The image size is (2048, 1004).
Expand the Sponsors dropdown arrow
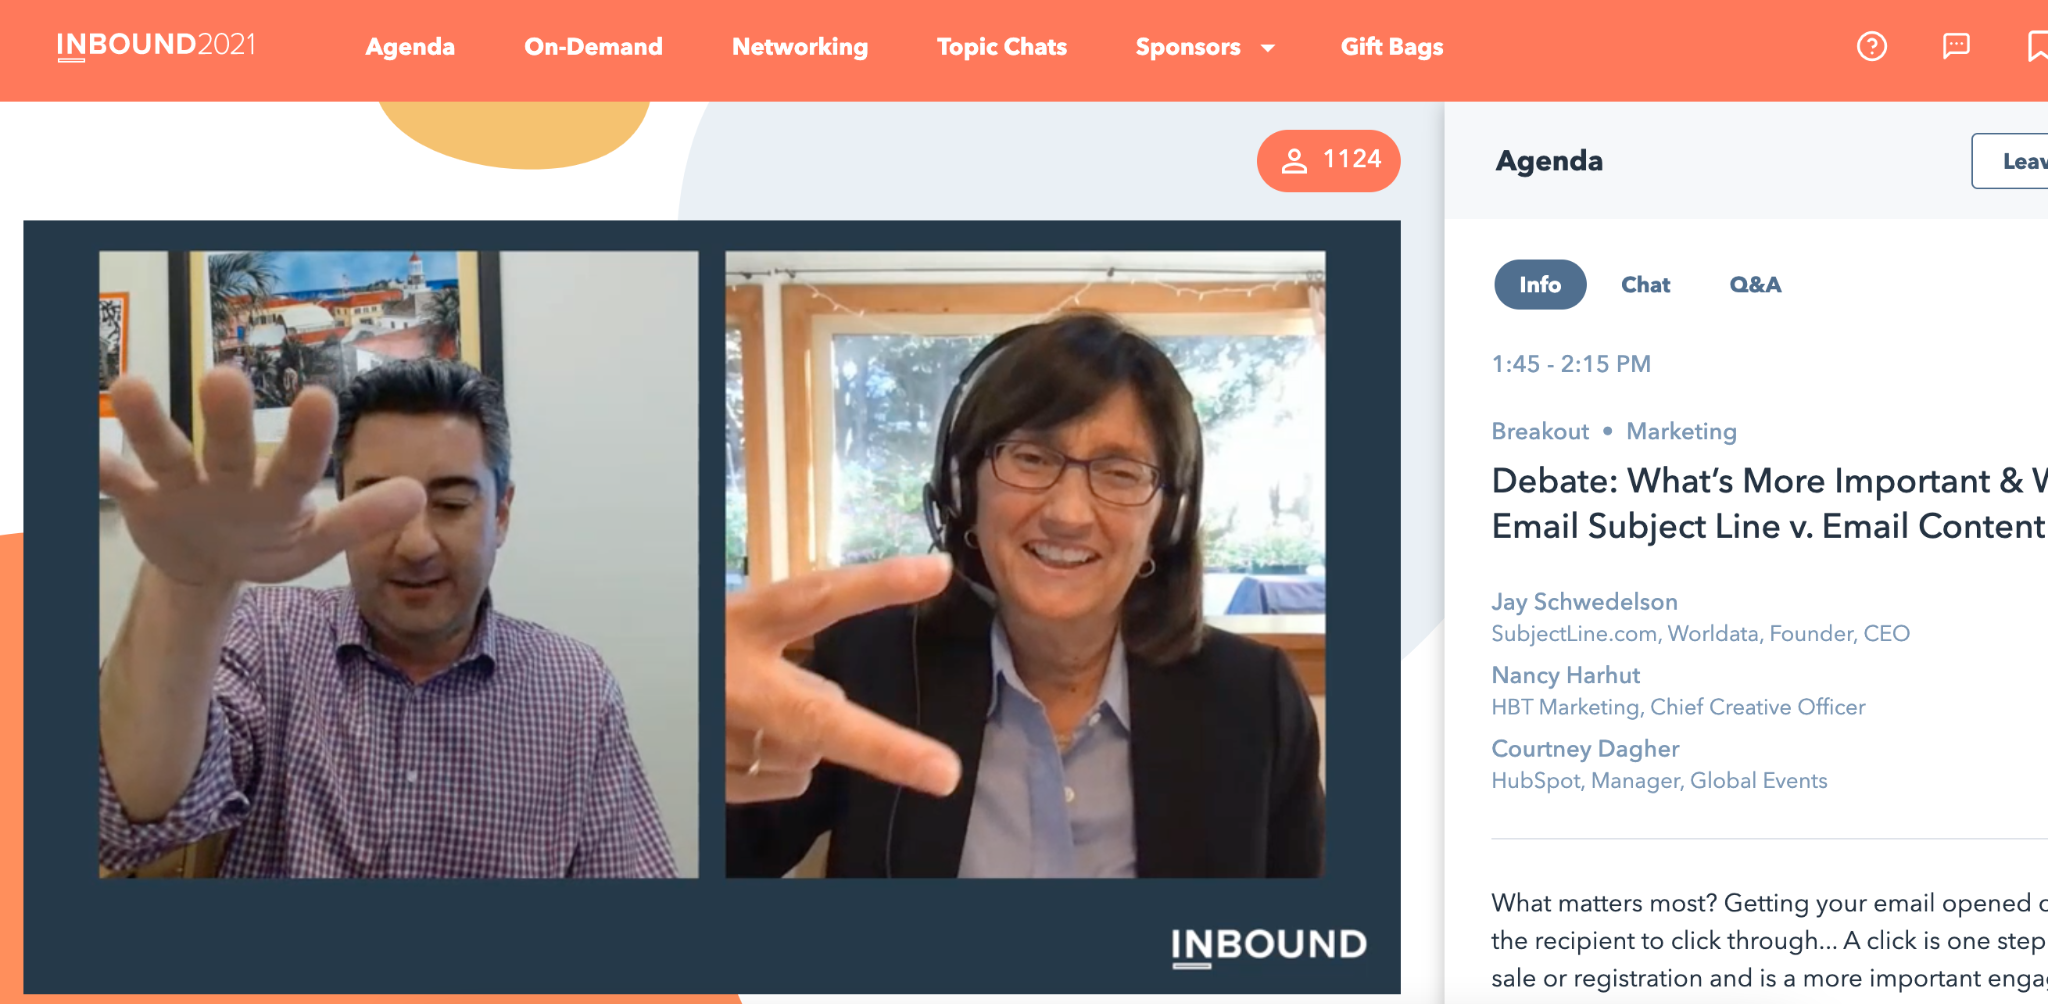coord(1268,48)
